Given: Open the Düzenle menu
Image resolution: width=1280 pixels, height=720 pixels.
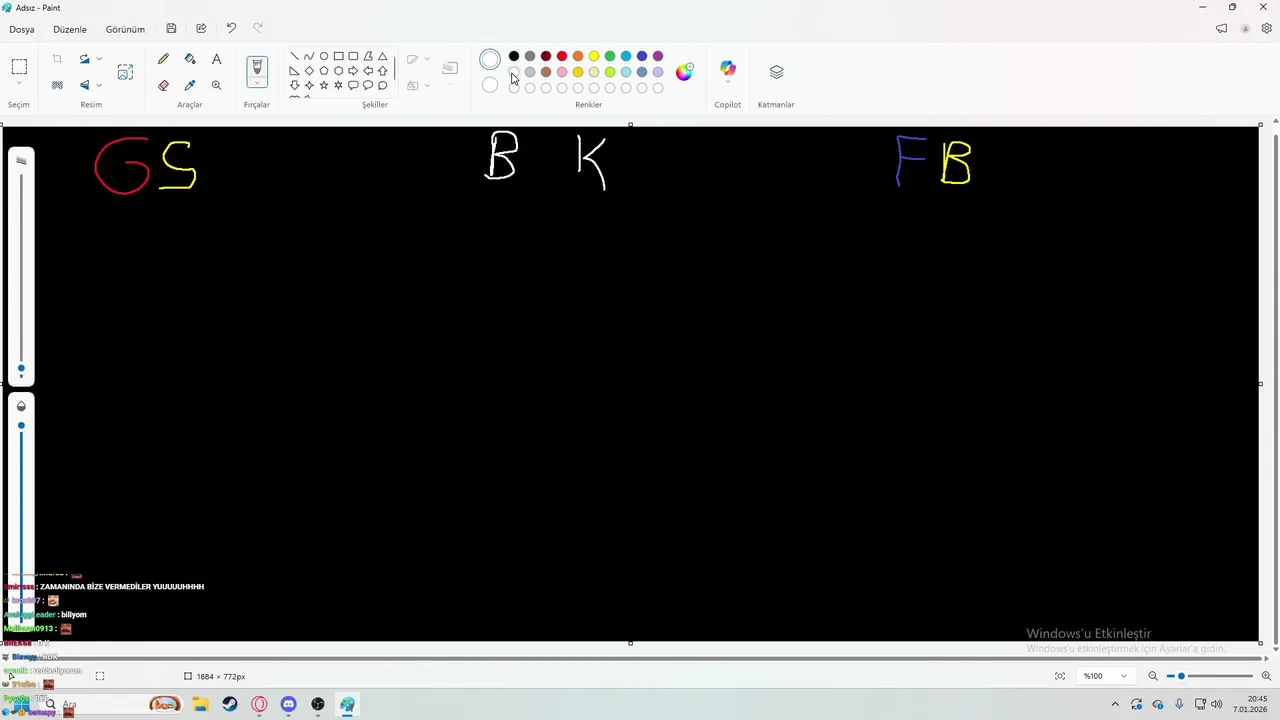Looking at the screenshot, I should [70, 29].
